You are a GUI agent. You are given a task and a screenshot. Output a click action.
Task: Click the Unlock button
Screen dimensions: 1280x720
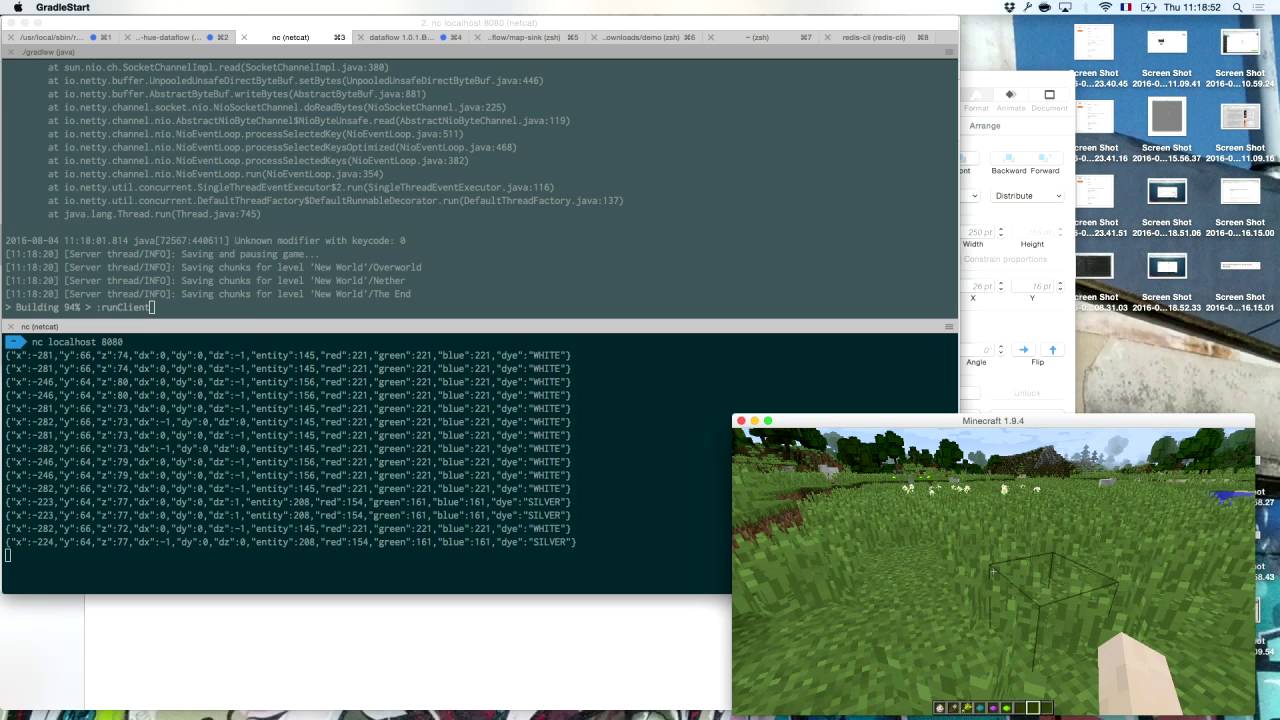click(1027, 393)
